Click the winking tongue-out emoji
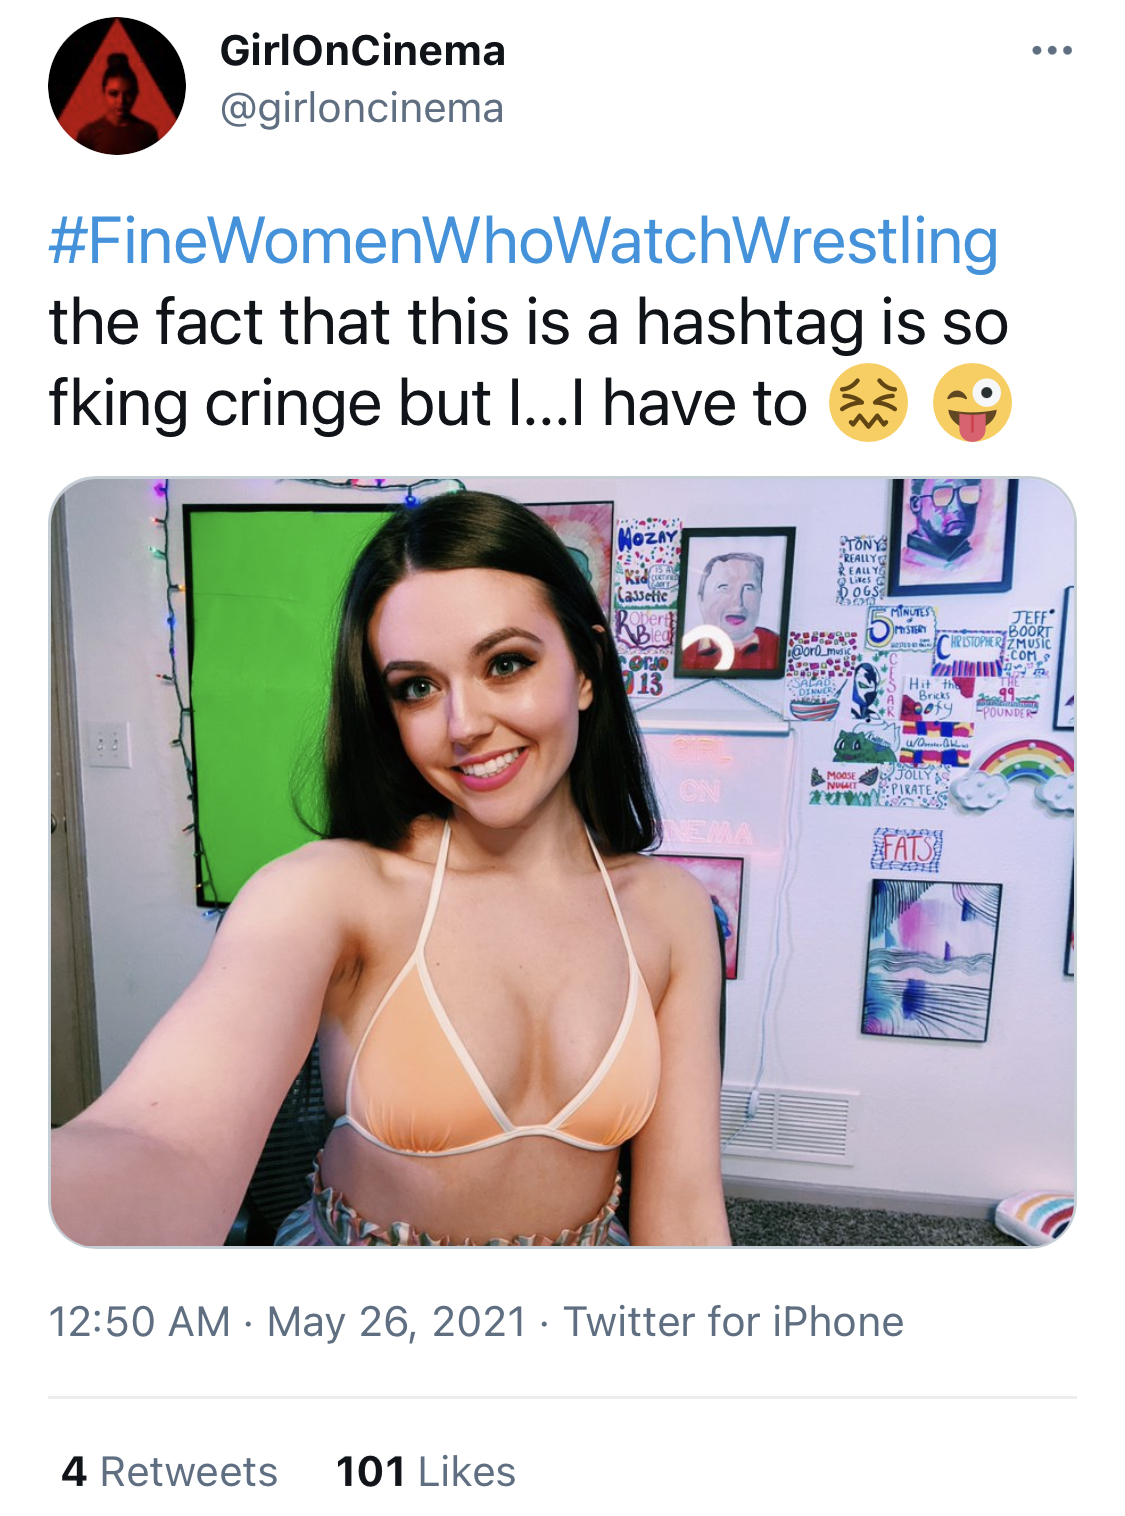The height and width of the screenshot is (1516, 1125). 972,403
